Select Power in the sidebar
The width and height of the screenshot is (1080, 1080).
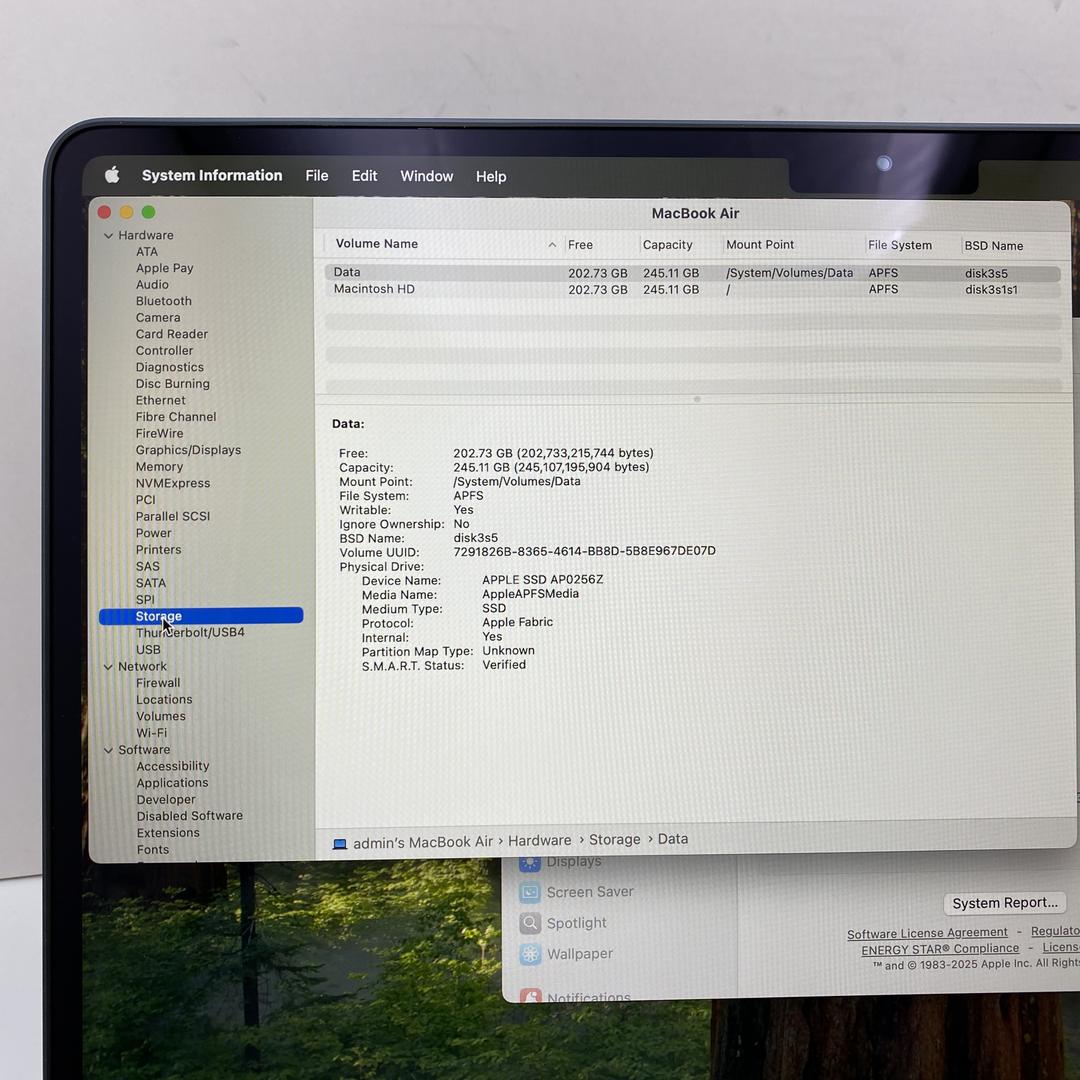coord(154,533)
